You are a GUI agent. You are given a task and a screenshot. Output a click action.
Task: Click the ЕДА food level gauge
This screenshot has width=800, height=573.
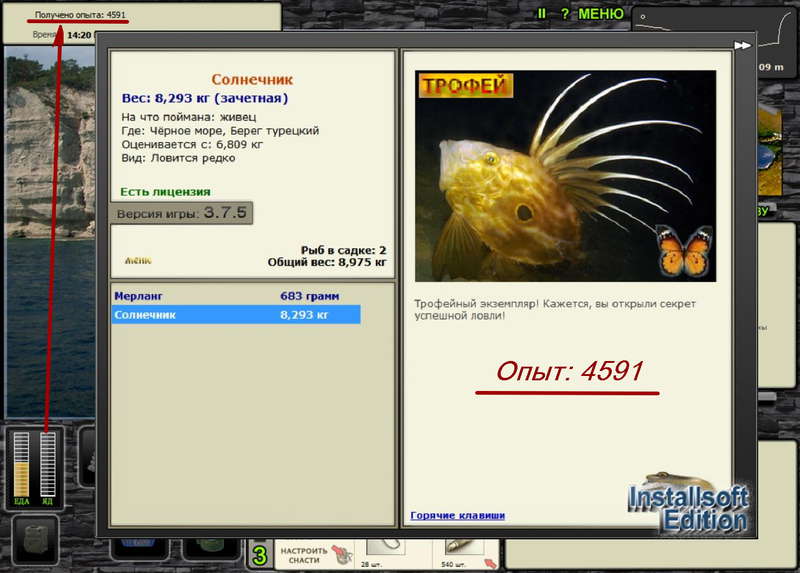(x=21, y=467)
